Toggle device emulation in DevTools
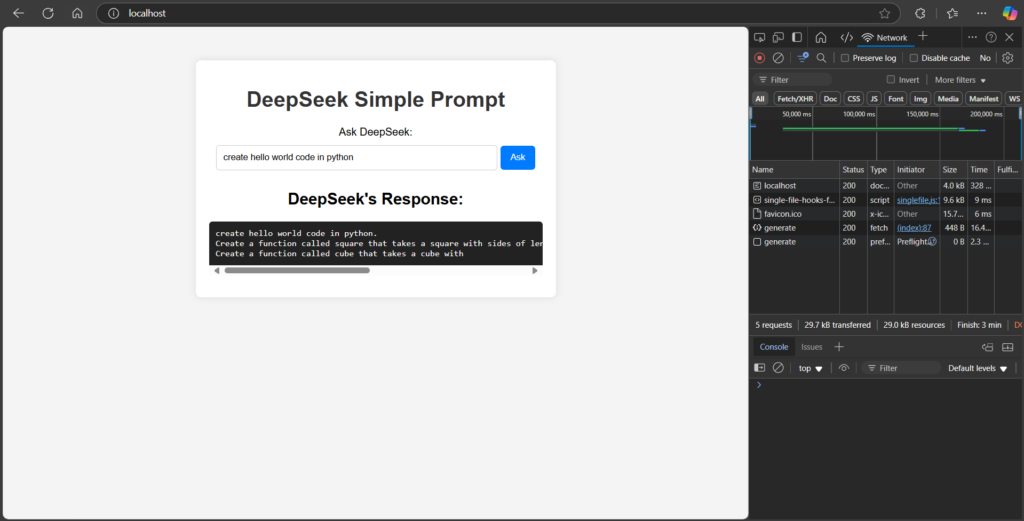The image size is (1024, 521). coord(778,37)
